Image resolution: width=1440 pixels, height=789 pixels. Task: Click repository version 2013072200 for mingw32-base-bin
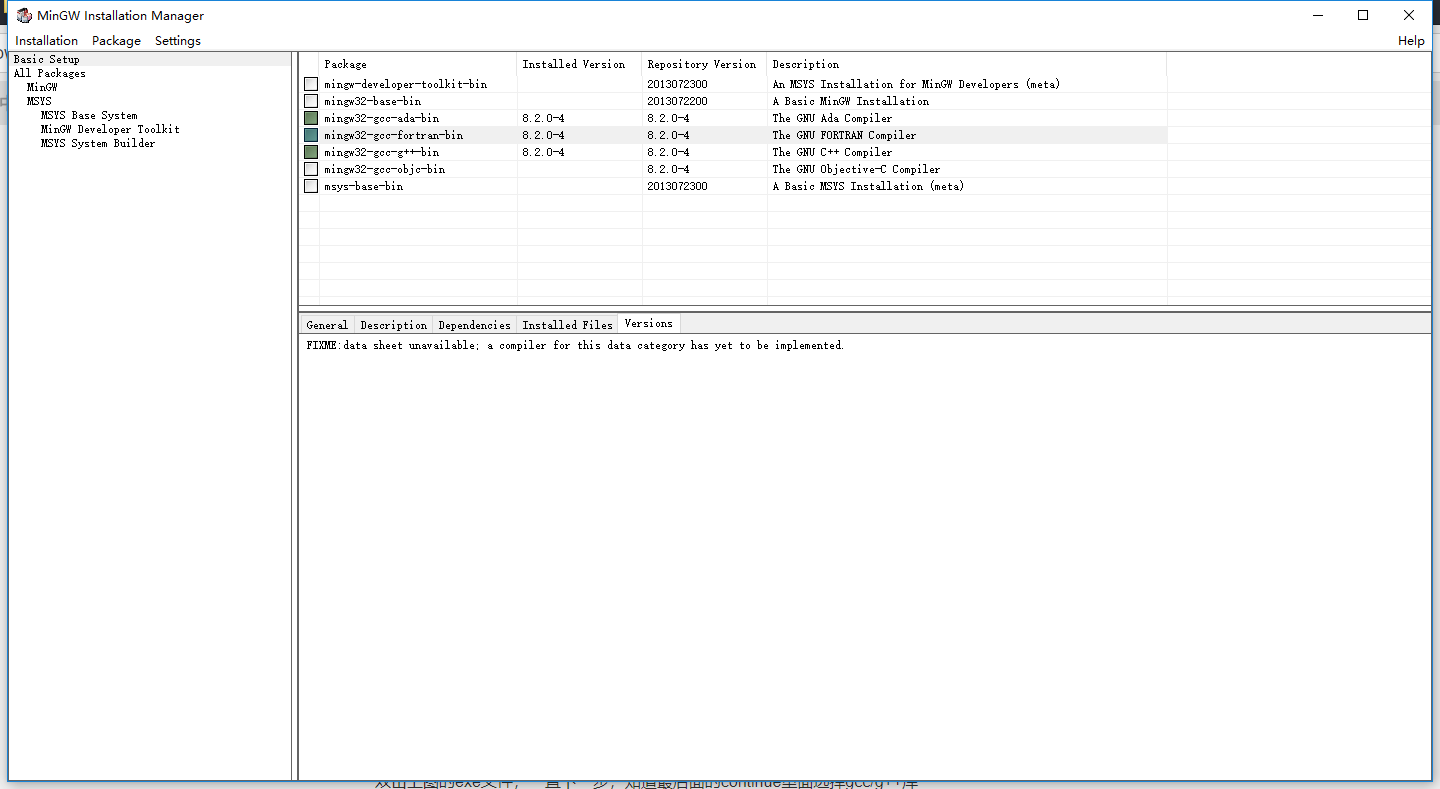coord(677,101)
